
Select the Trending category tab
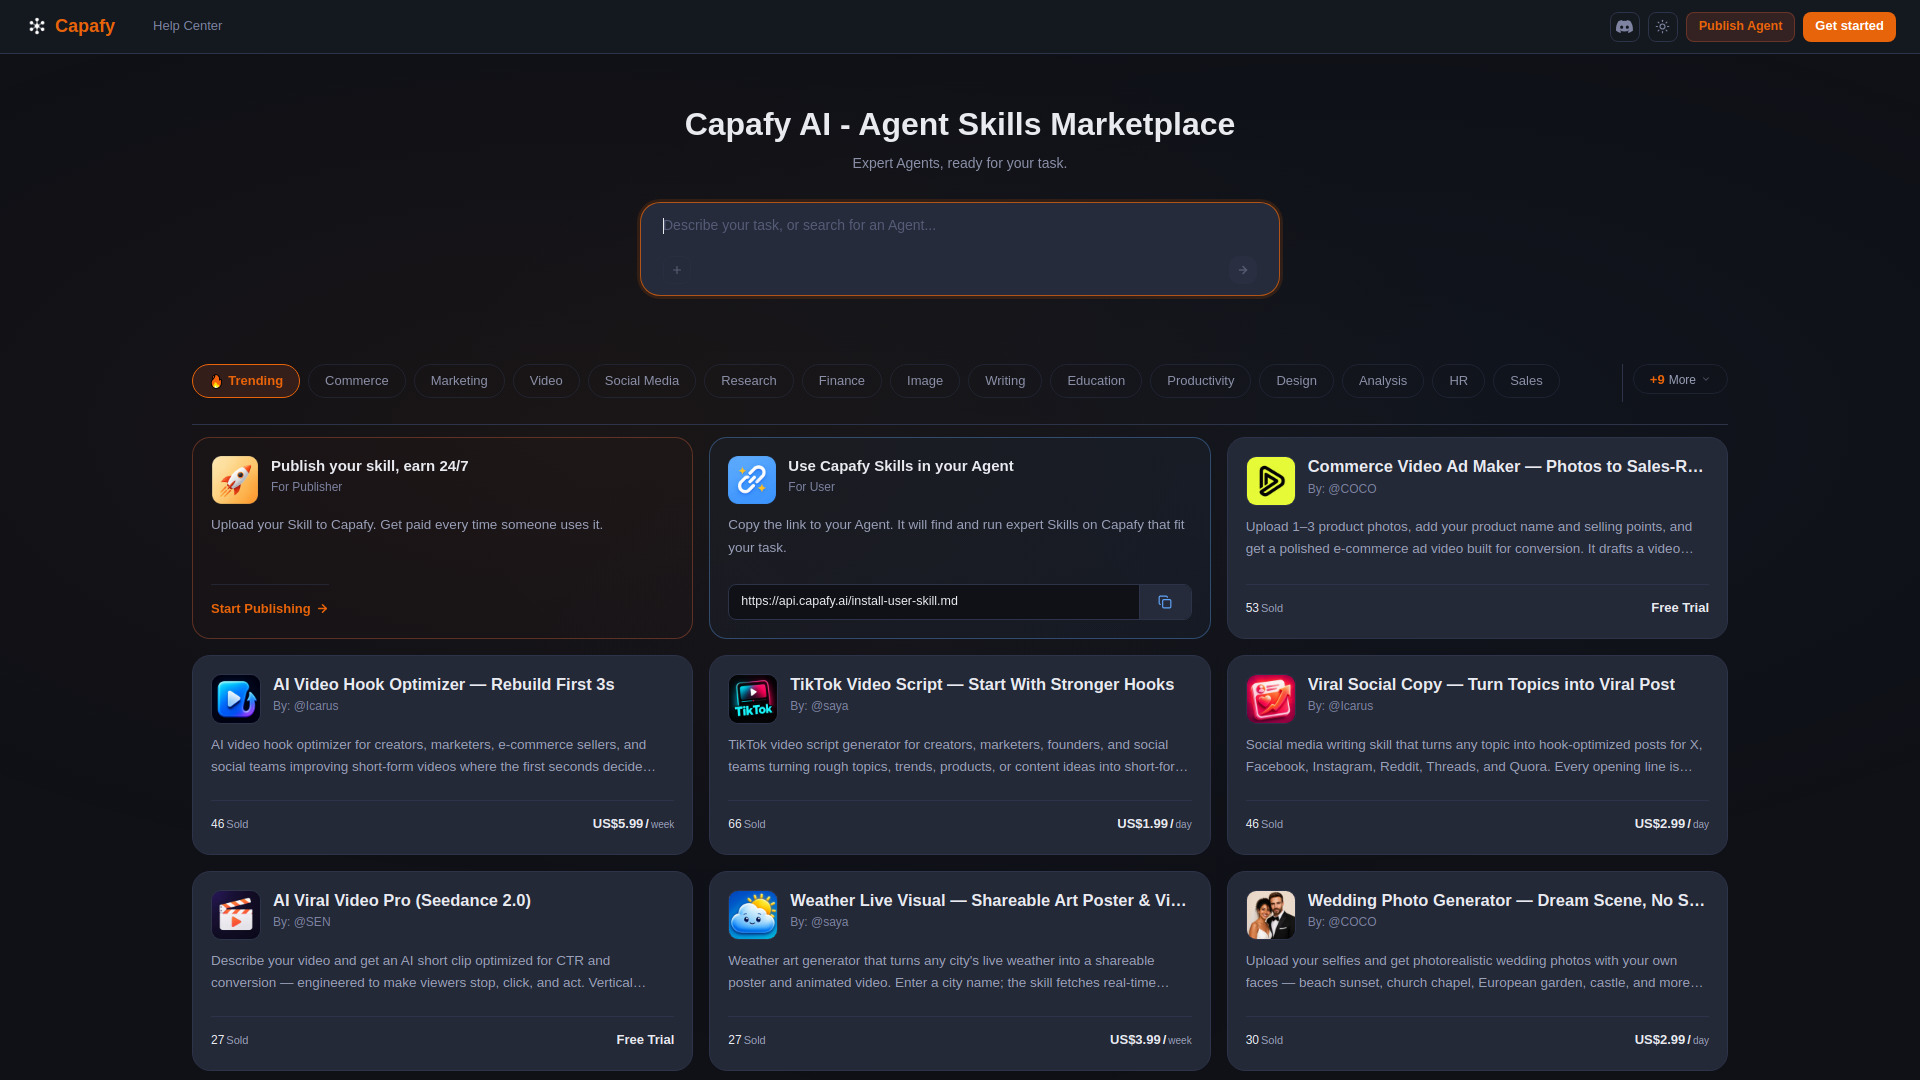pyautogui.click(x=246, y=381)
